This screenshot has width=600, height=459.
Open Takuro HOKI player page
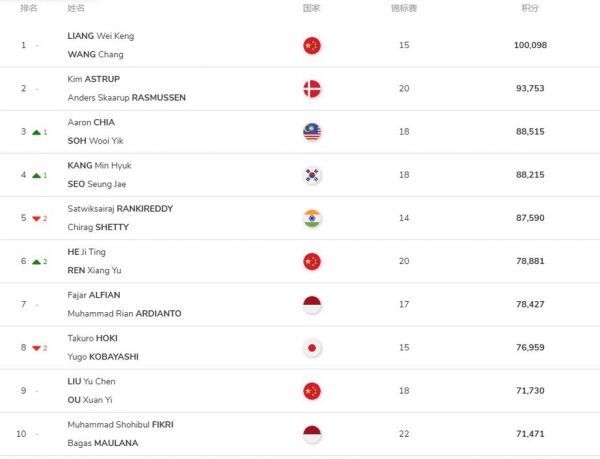coord(93,339)
